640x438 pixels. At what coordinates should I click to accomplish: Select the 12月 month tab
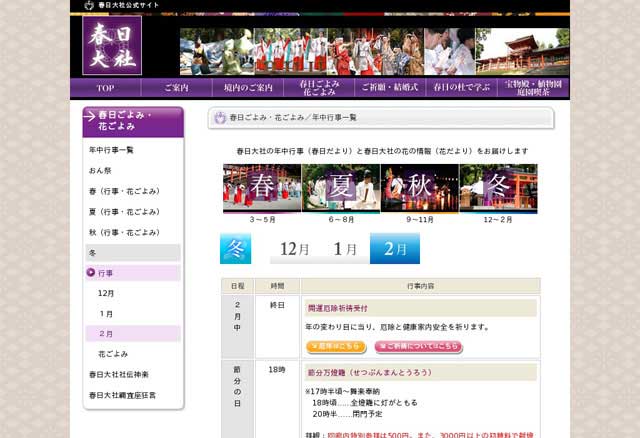(294, 249)
